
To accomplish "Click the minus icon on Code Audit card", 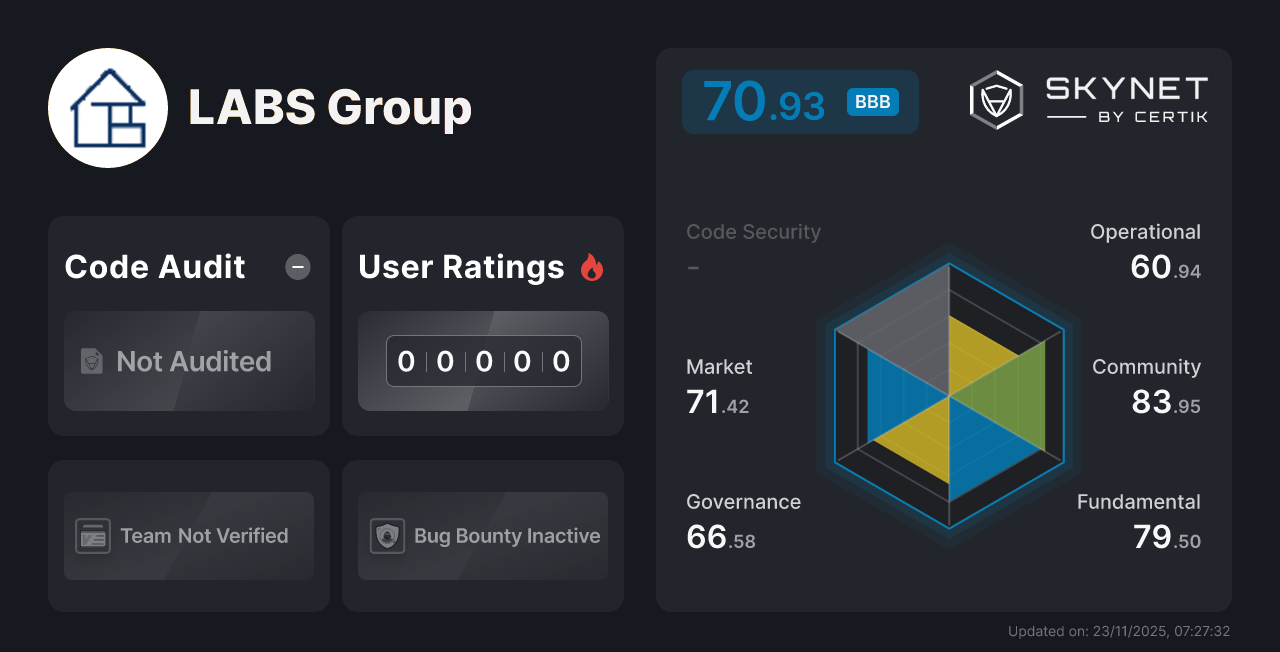I will 297,267.
